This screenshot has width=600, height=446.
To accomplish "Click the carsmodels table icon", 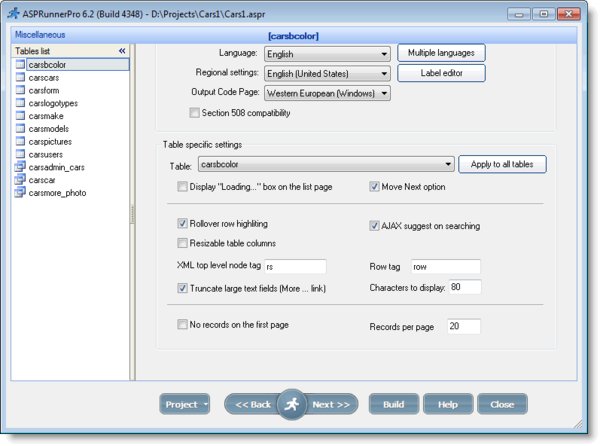I will (20, 129).
